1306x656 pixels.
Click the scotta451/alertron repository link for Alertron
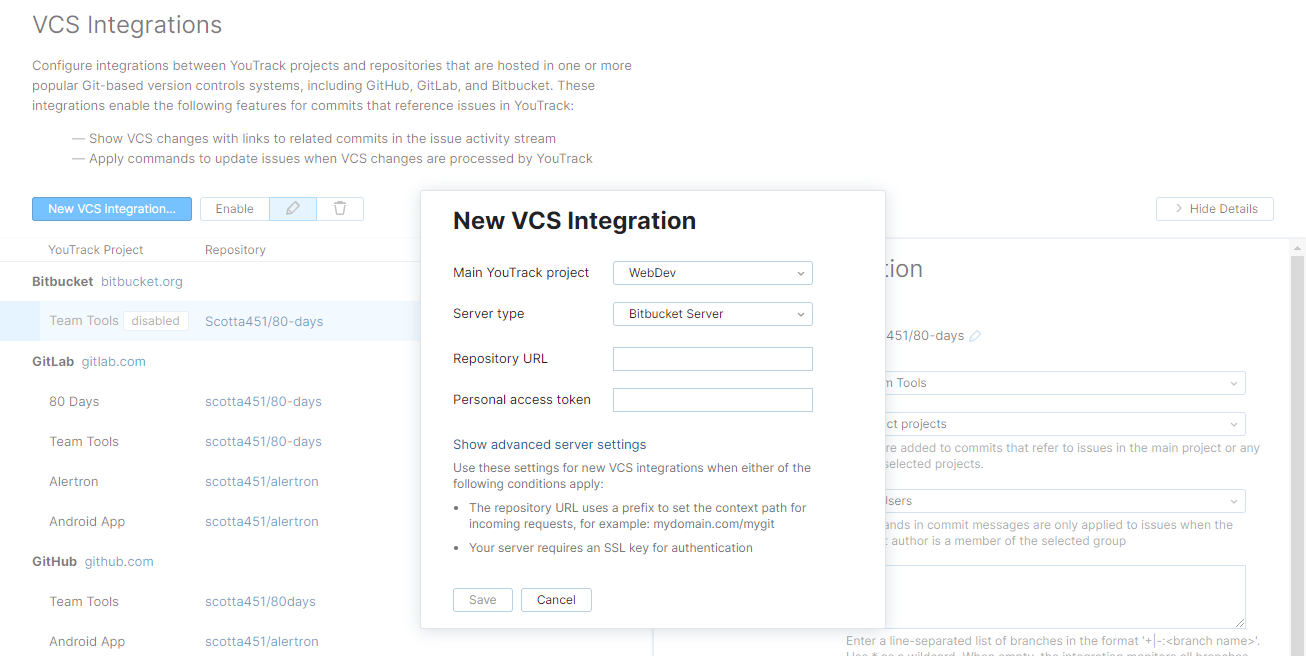click(262, 481)
